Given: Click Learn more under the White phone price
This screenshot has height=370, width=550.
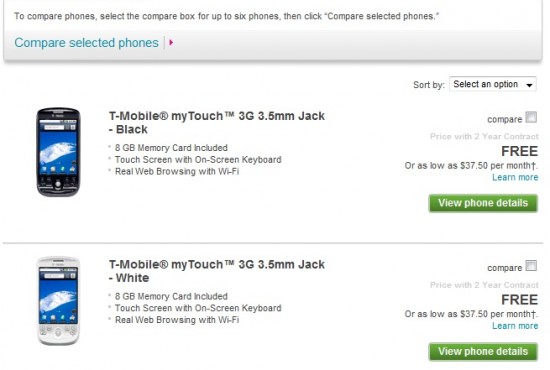Looking at the screenshot, I should pos(515,326).
